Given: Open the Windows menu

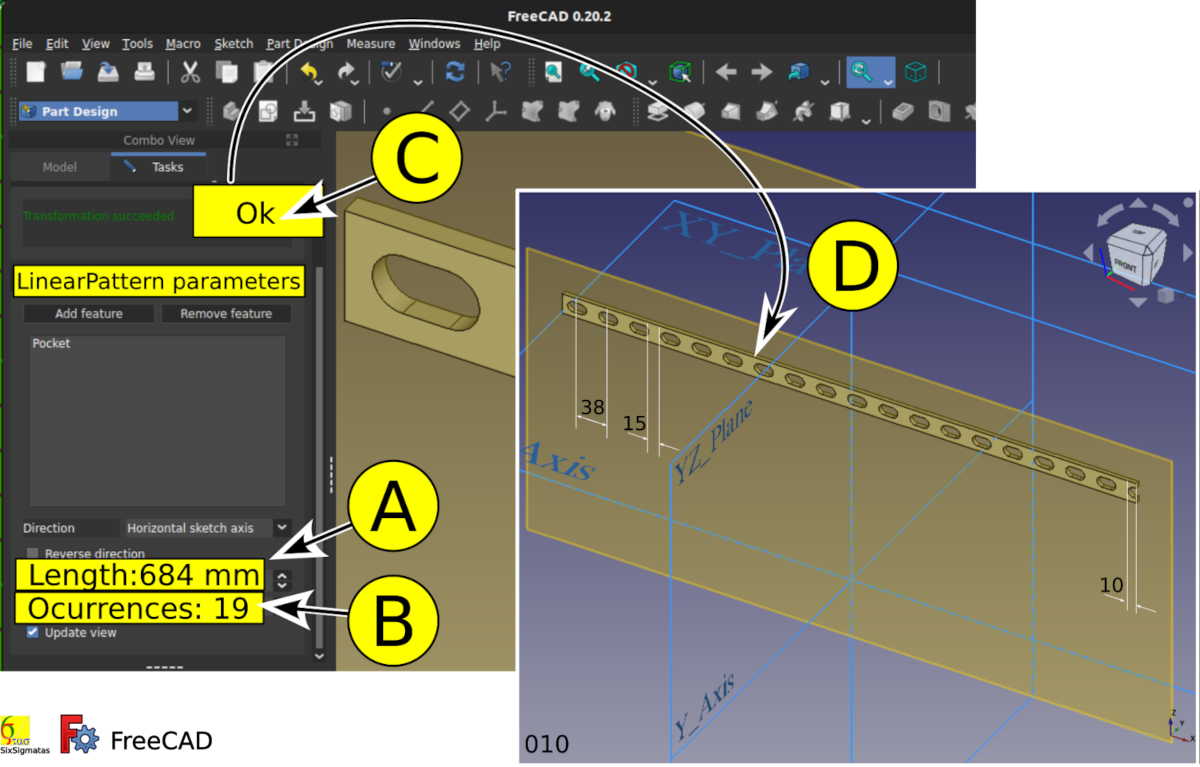Looking at the screenshot, I should [x=435, y=44].
